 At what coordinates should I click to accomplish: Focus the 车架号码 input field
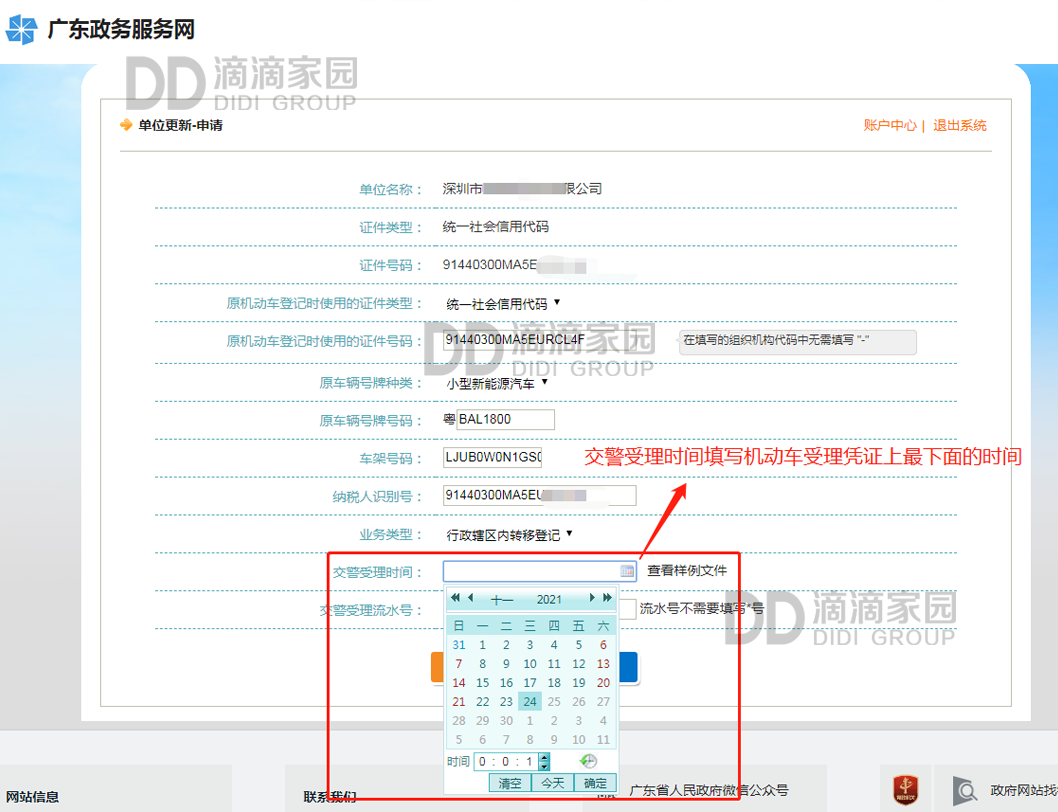click(x=493, y=457)
